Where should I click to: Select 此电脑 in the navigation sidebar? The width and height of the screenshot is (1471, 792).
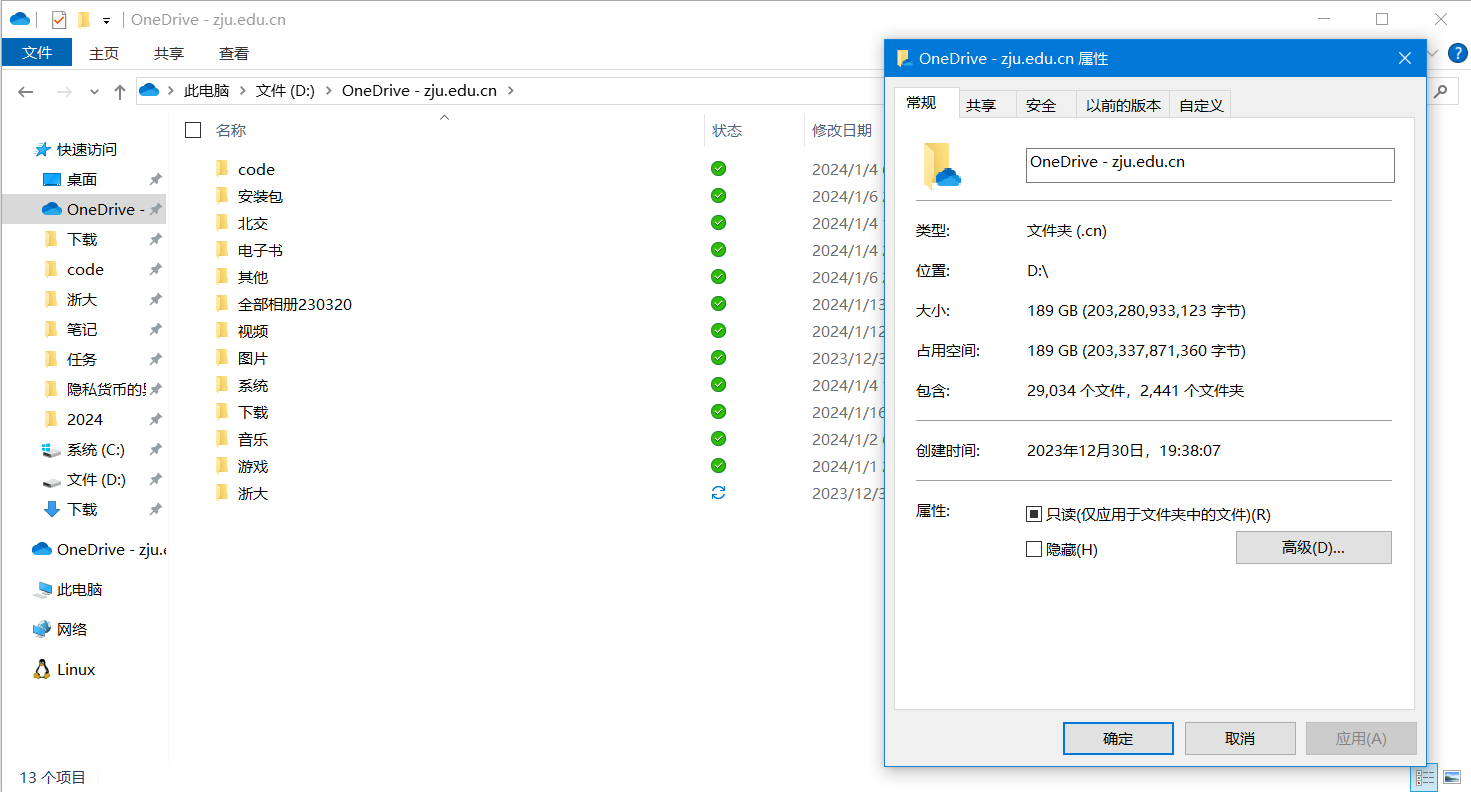click(79, 589)
